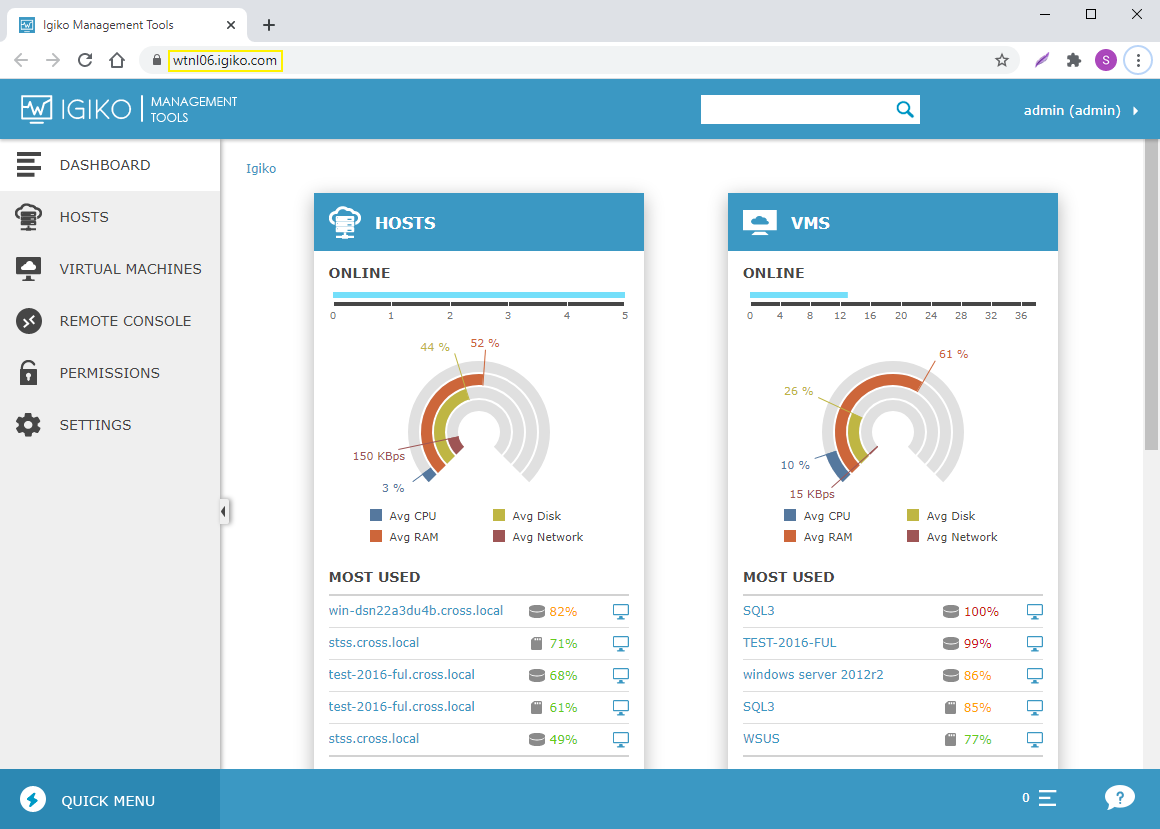This screenshot has width=1160, height=829.
Task: Open the task list icon in footer
Action: coord(1047,798)
